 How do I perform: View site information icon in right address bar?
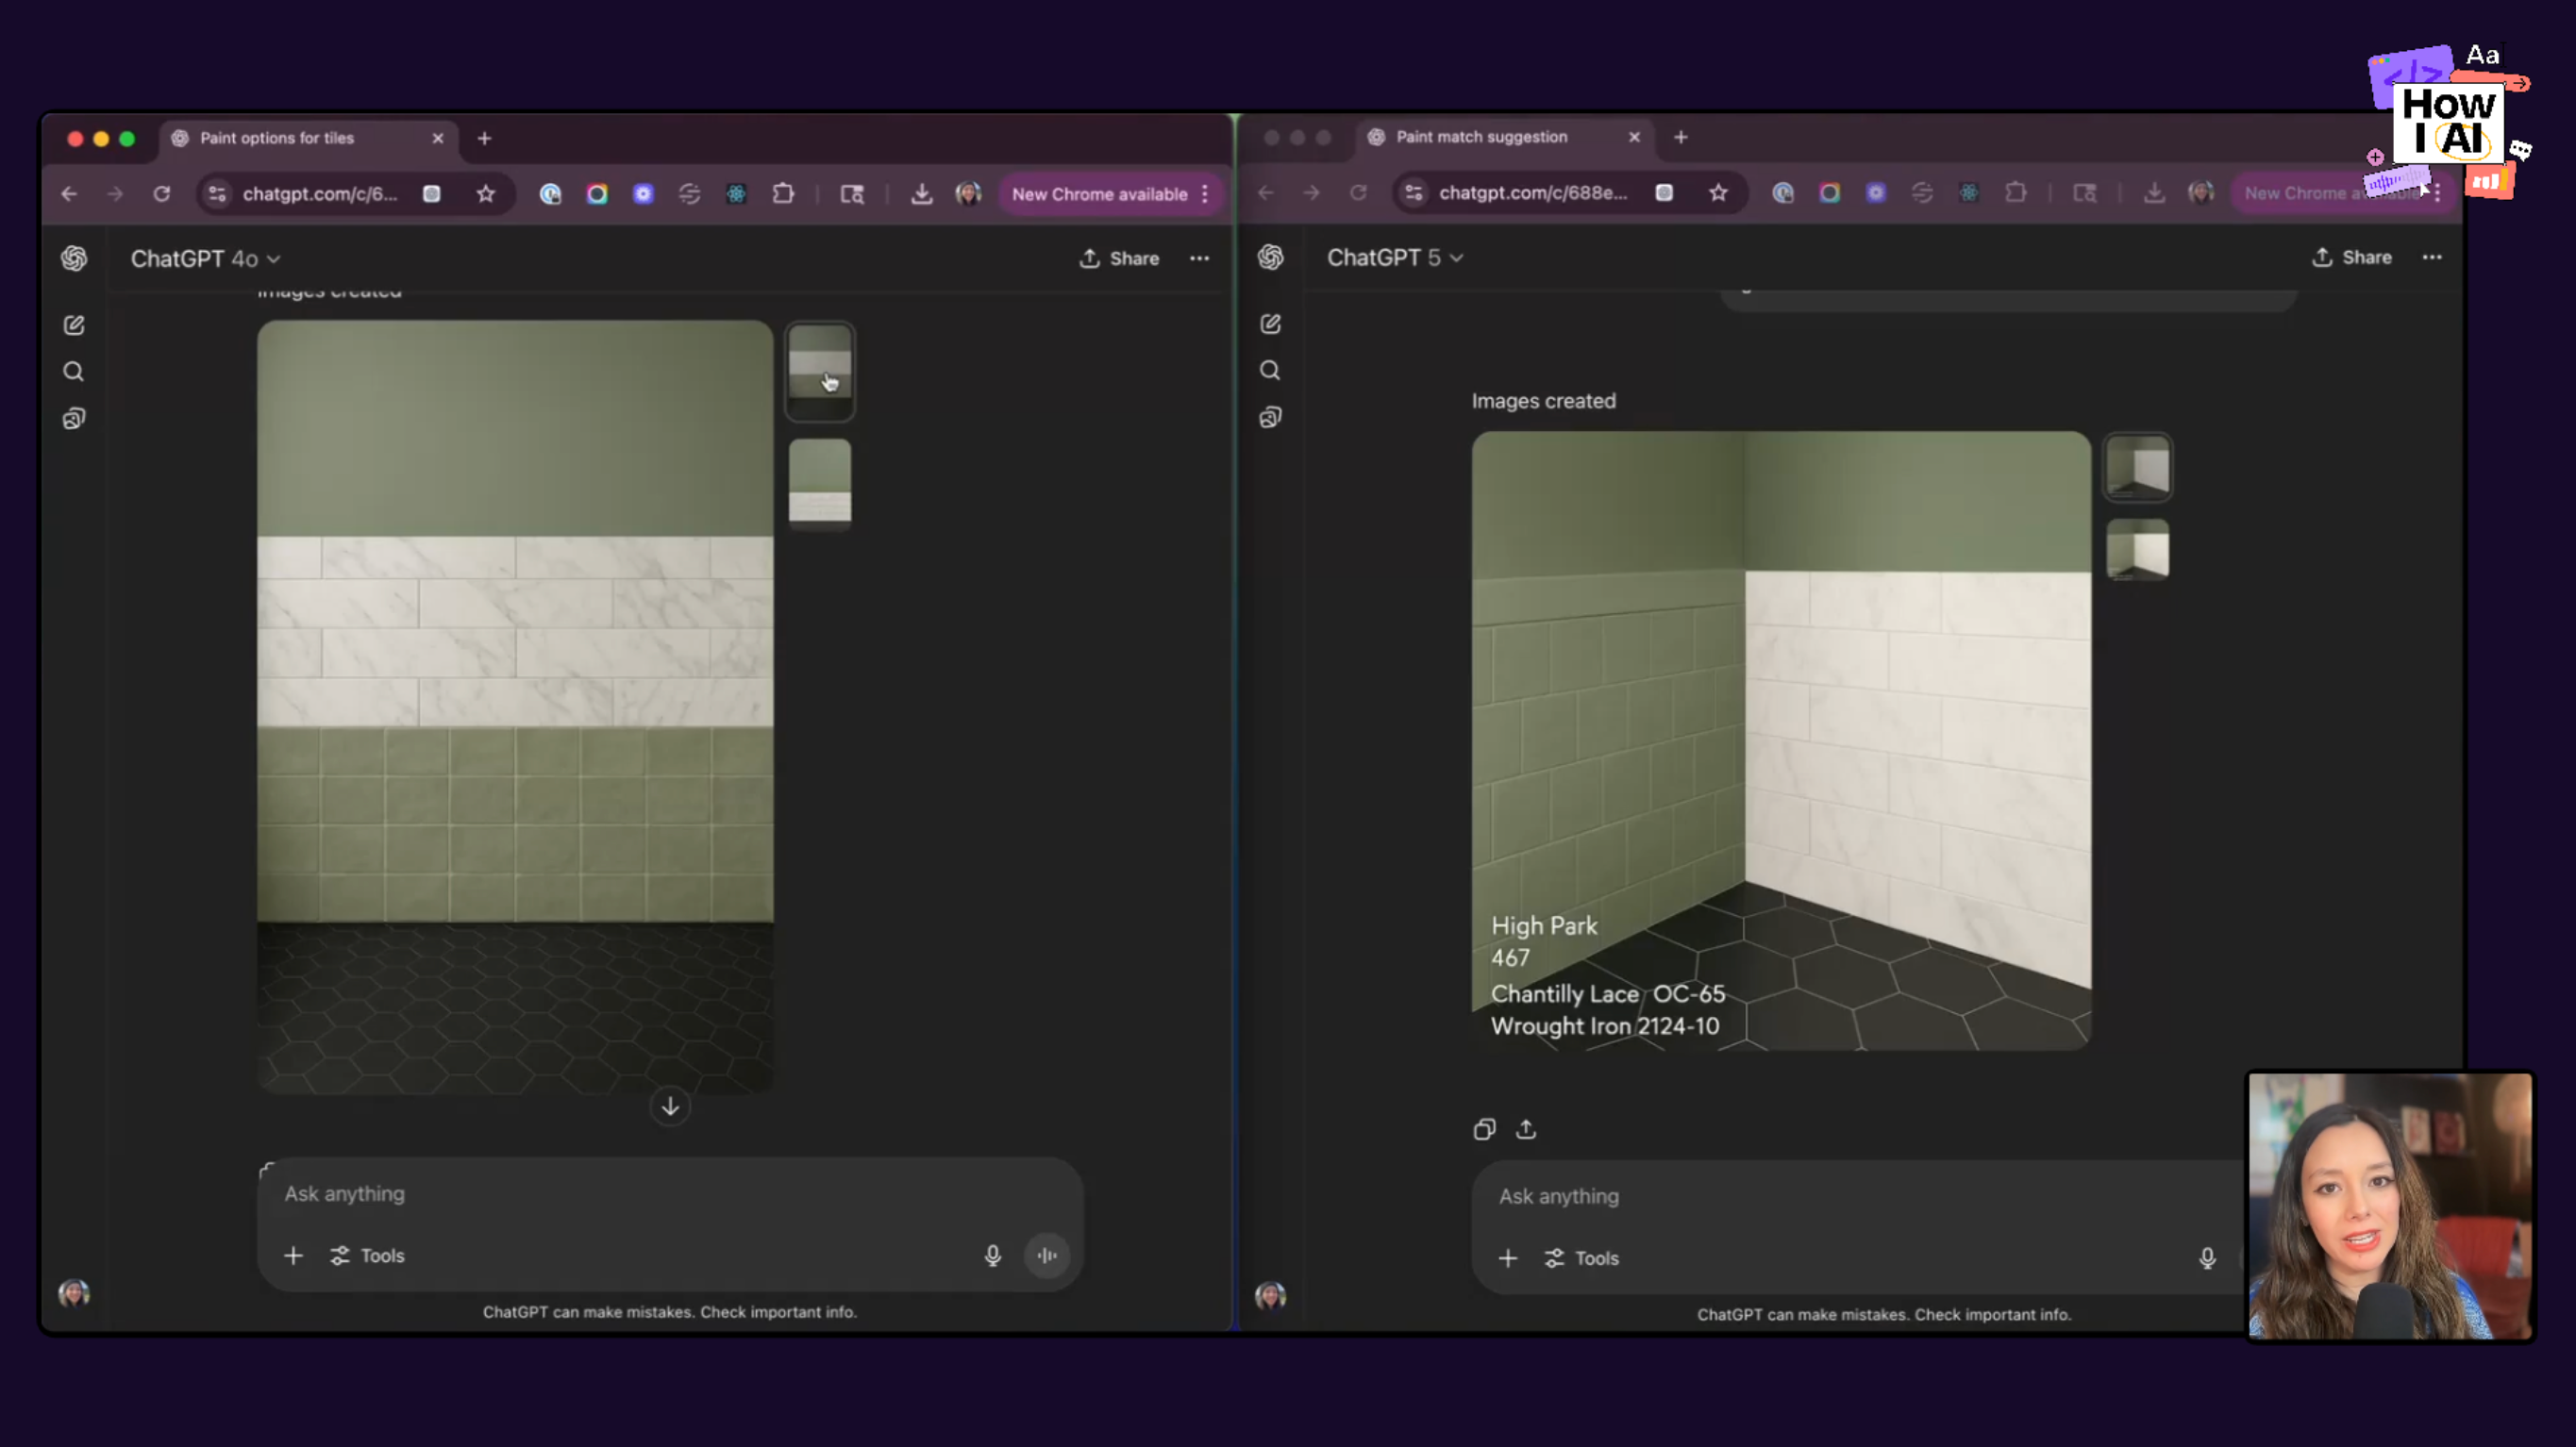pyautogui.click(x=1413, y=193)
